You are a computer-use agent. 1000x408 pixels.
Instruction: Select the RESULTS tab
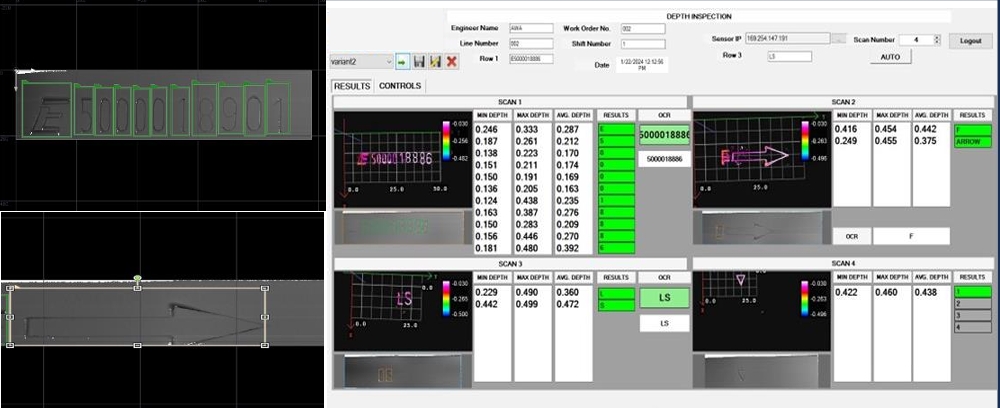[x=352, y=86]
